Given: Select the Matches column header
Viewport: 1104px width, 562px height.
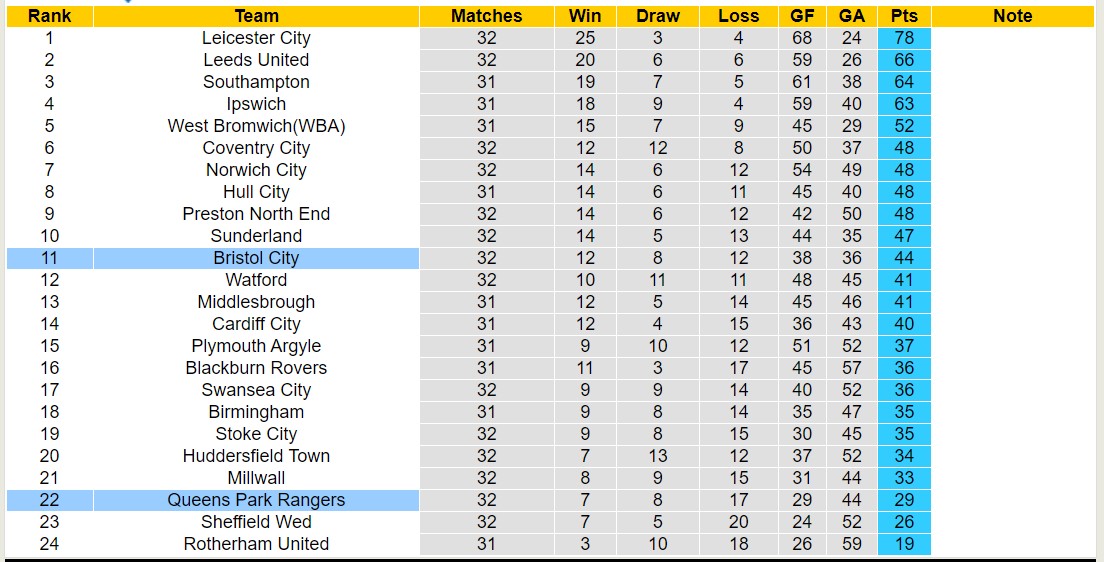Looking at the screenshot, I should pyautogui.click(x=487, y=16).
